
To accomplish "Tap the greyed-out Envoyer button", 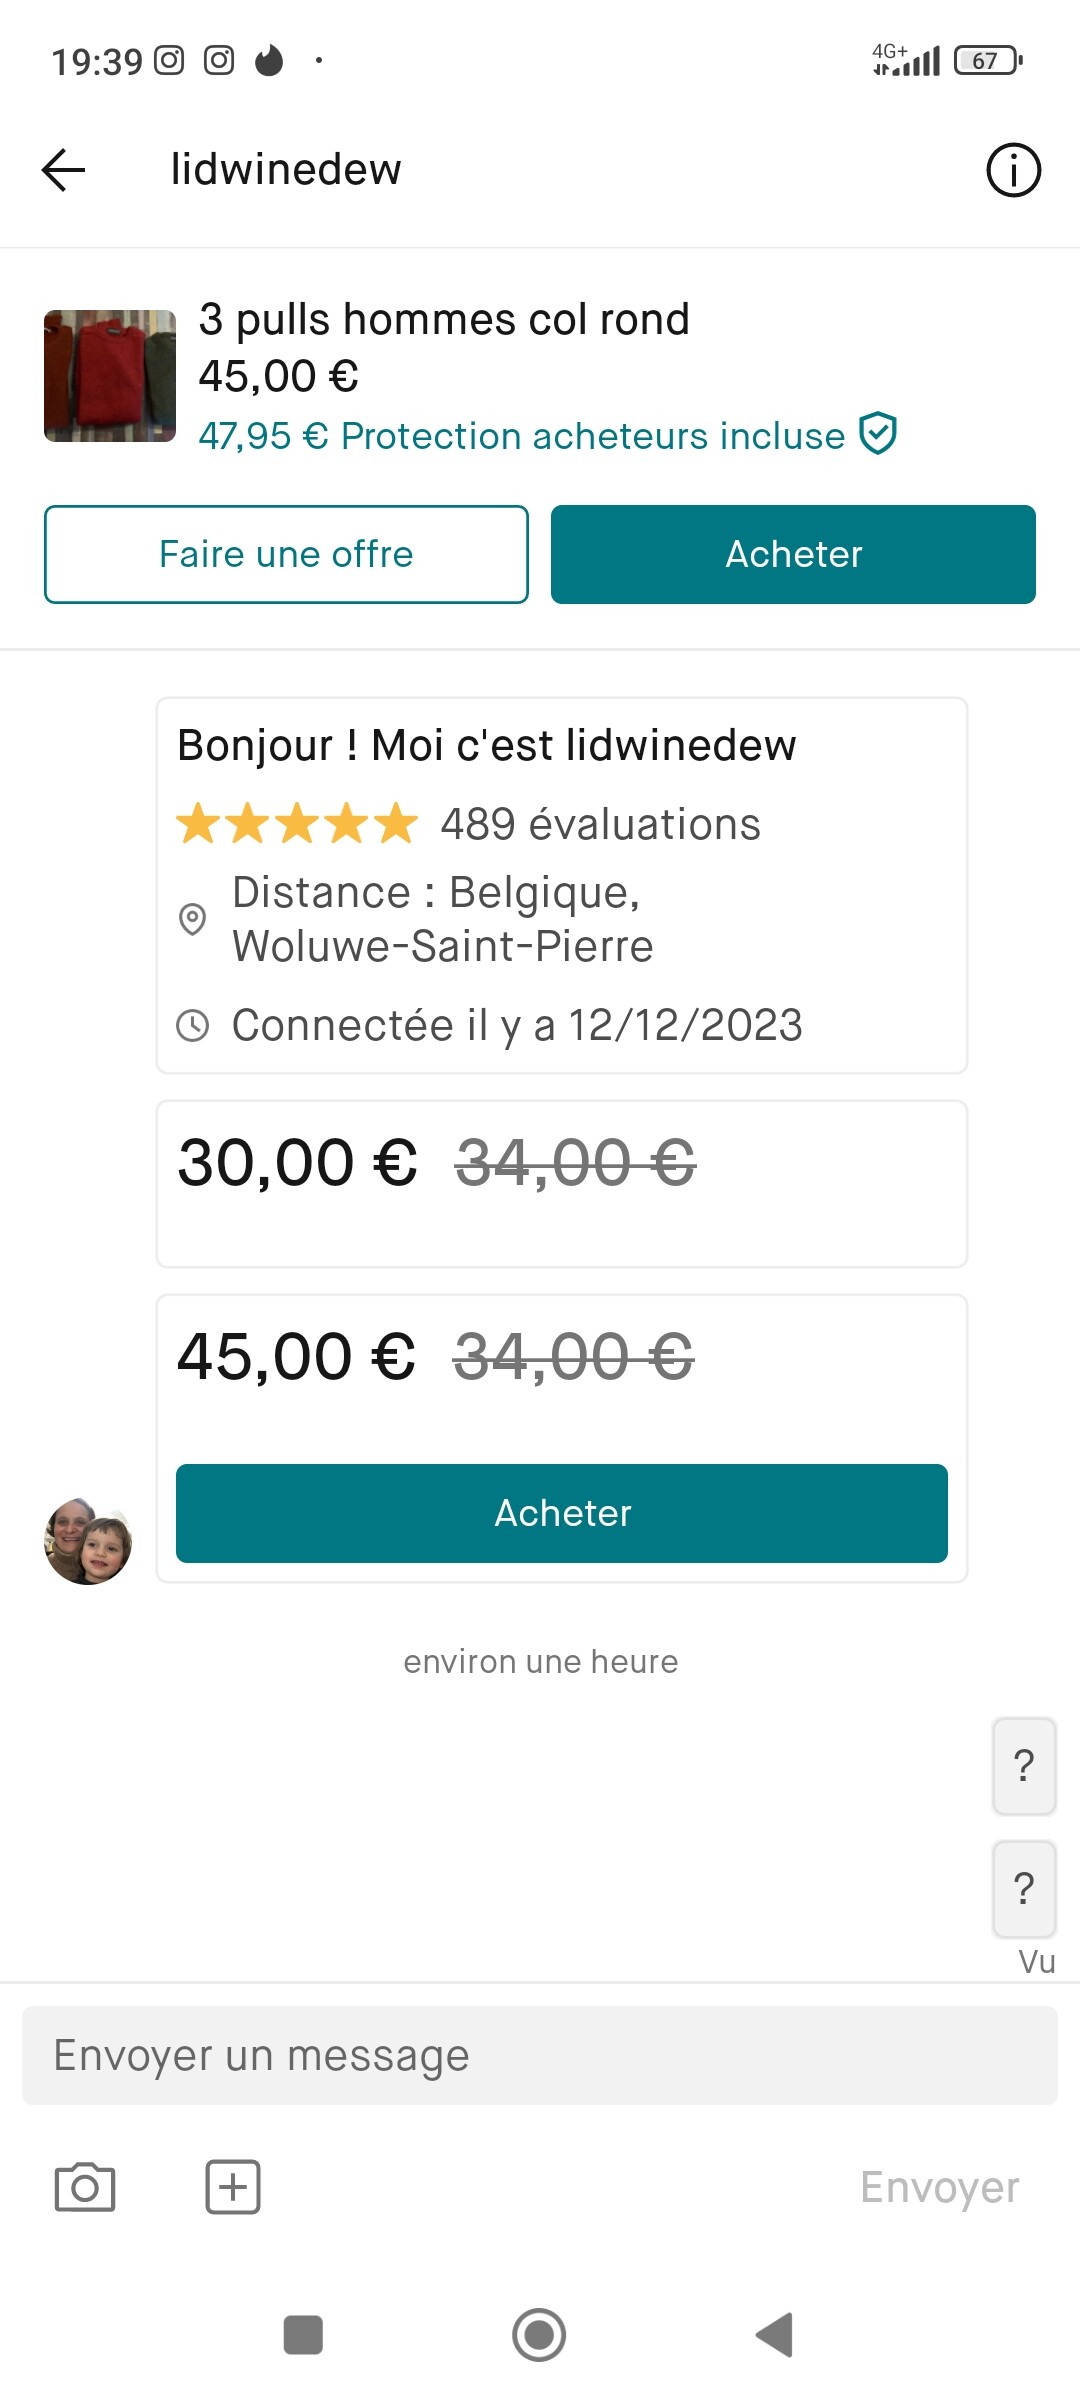I will click(939, 2187).
